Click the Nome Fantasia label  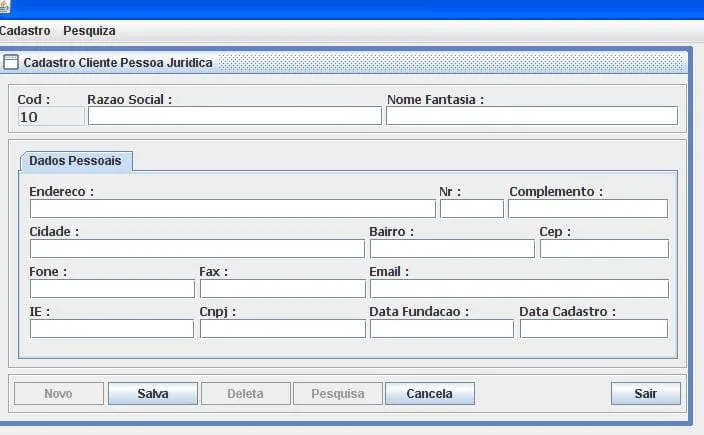435,100
